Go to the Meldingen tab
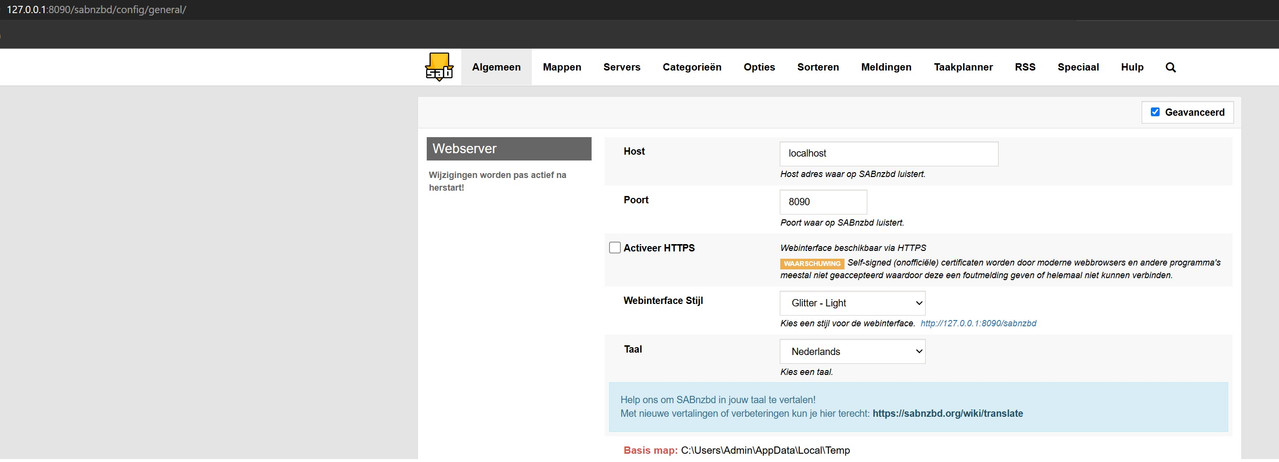Screen dimensions: 1279x462 point(886,67)
